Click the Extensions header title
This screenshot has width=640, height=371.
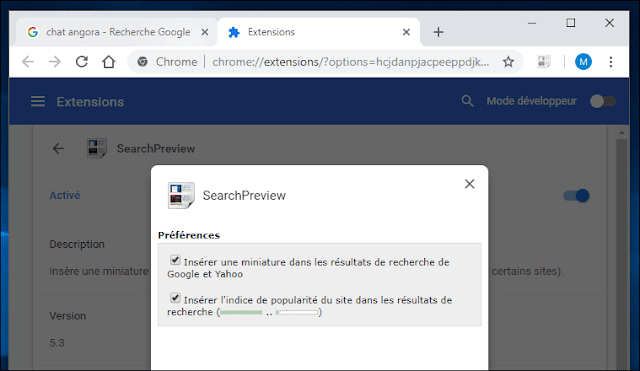(x=90, y=102)
